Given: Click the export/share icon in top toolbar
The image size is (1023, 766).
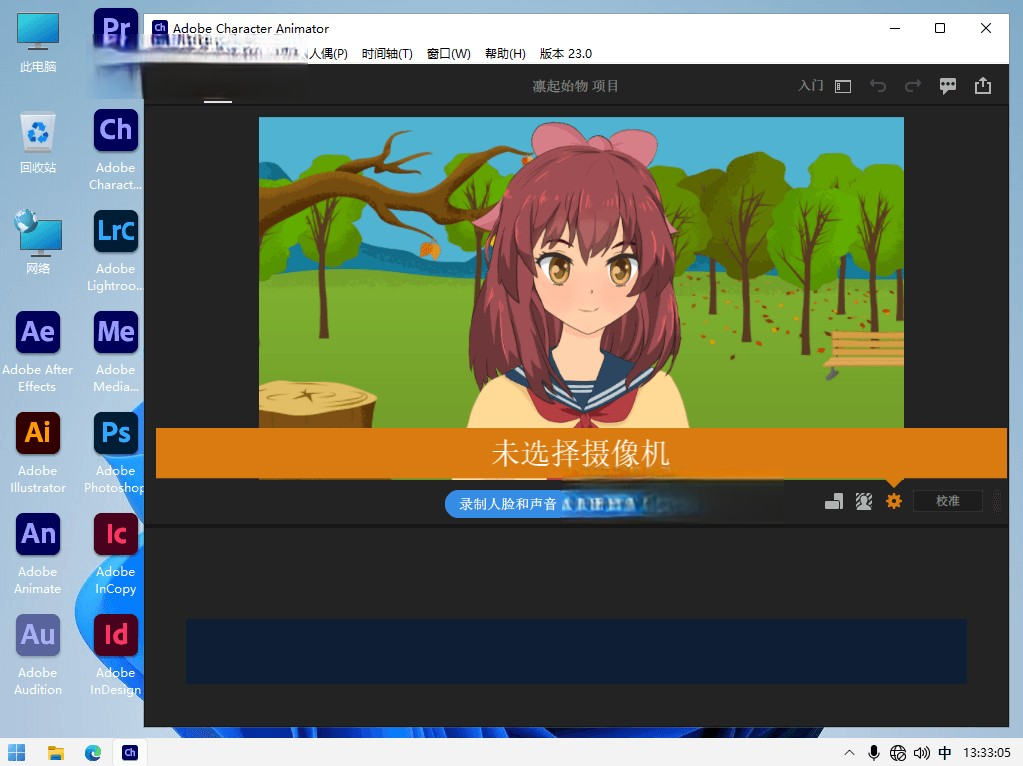Looking at the screenshot, I should coord(983,86).
